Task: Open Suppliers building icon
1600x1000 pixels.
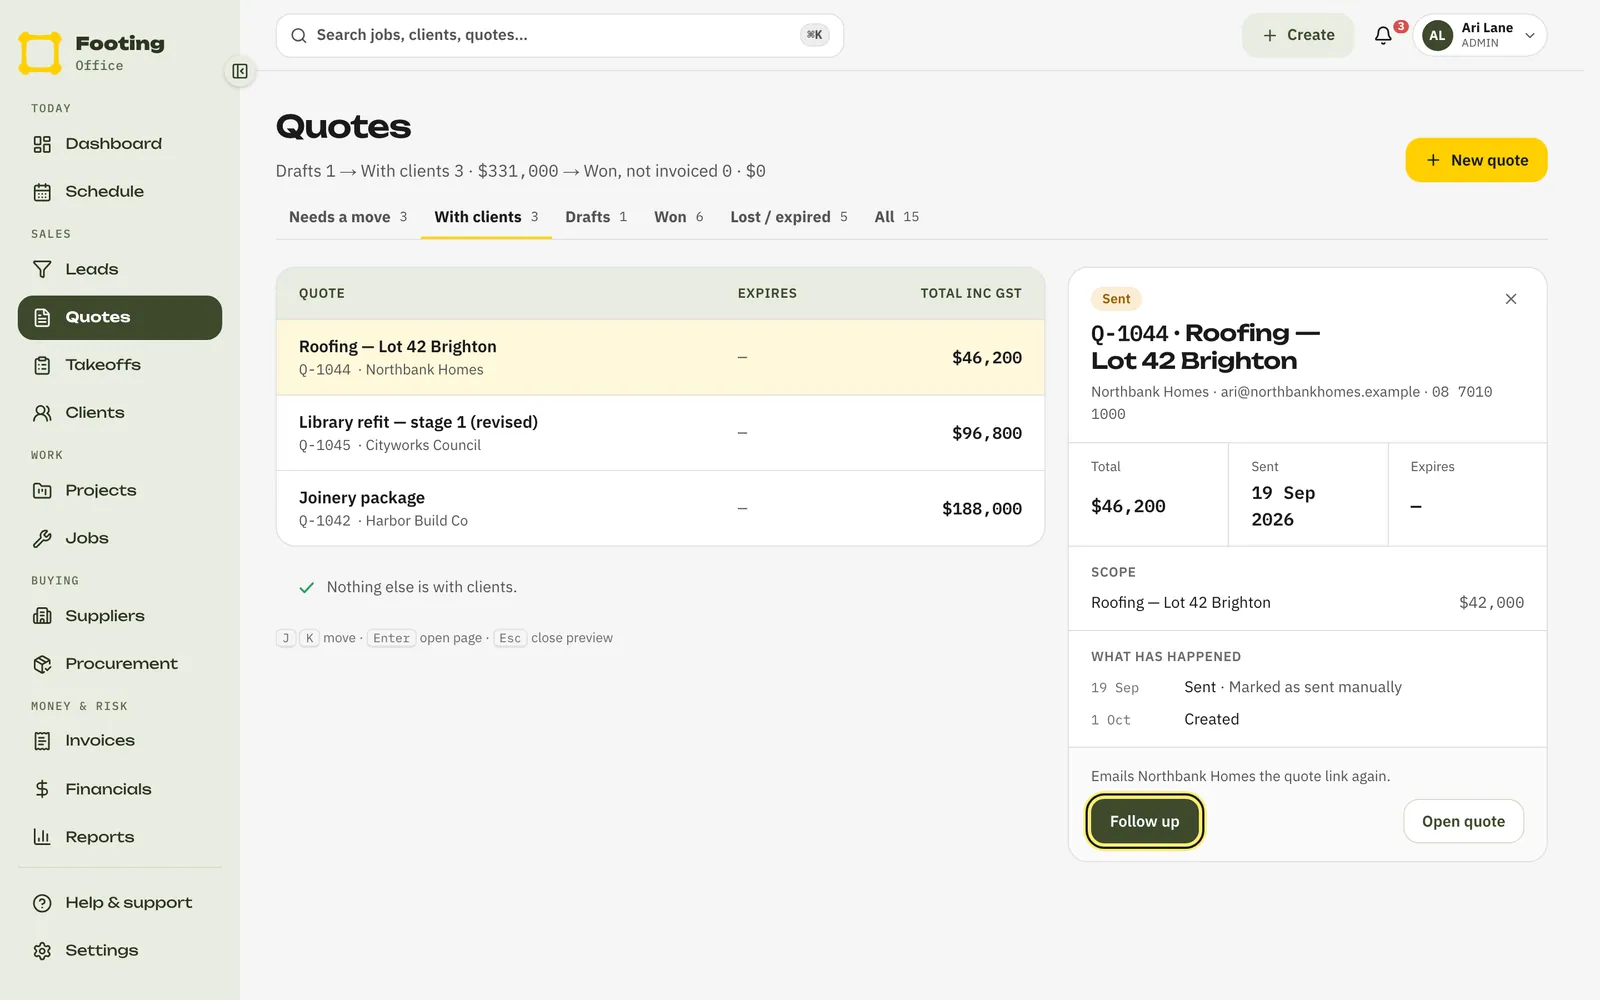Action: pyautogui.click(x=42, y=616)
